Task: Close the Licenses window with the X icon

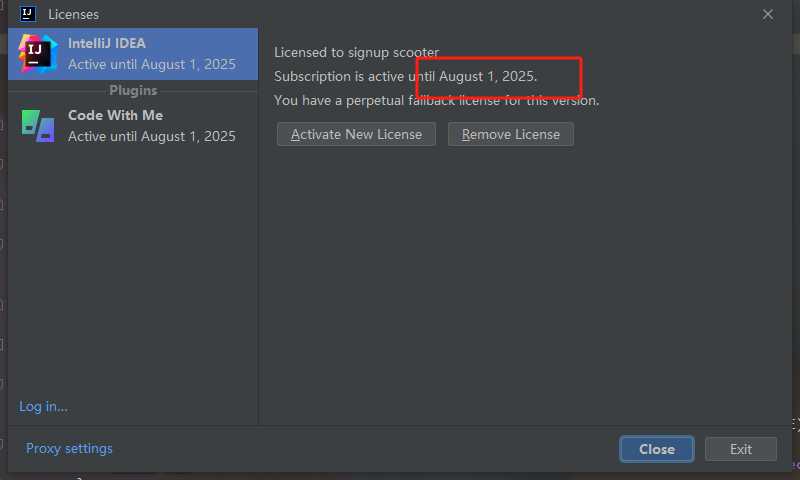Action: tap(768, 14)
